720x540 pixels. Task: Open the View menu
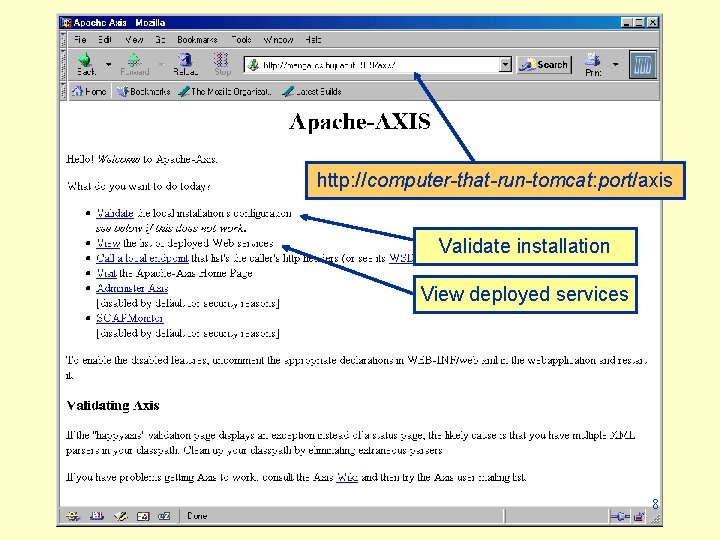tap(134, 40)
